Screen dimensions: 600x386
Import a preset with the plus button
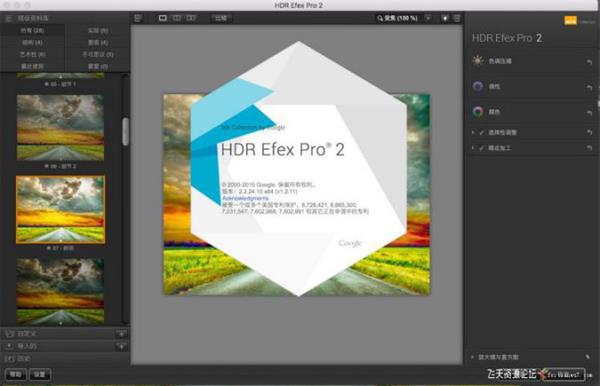tap(121, 347)
